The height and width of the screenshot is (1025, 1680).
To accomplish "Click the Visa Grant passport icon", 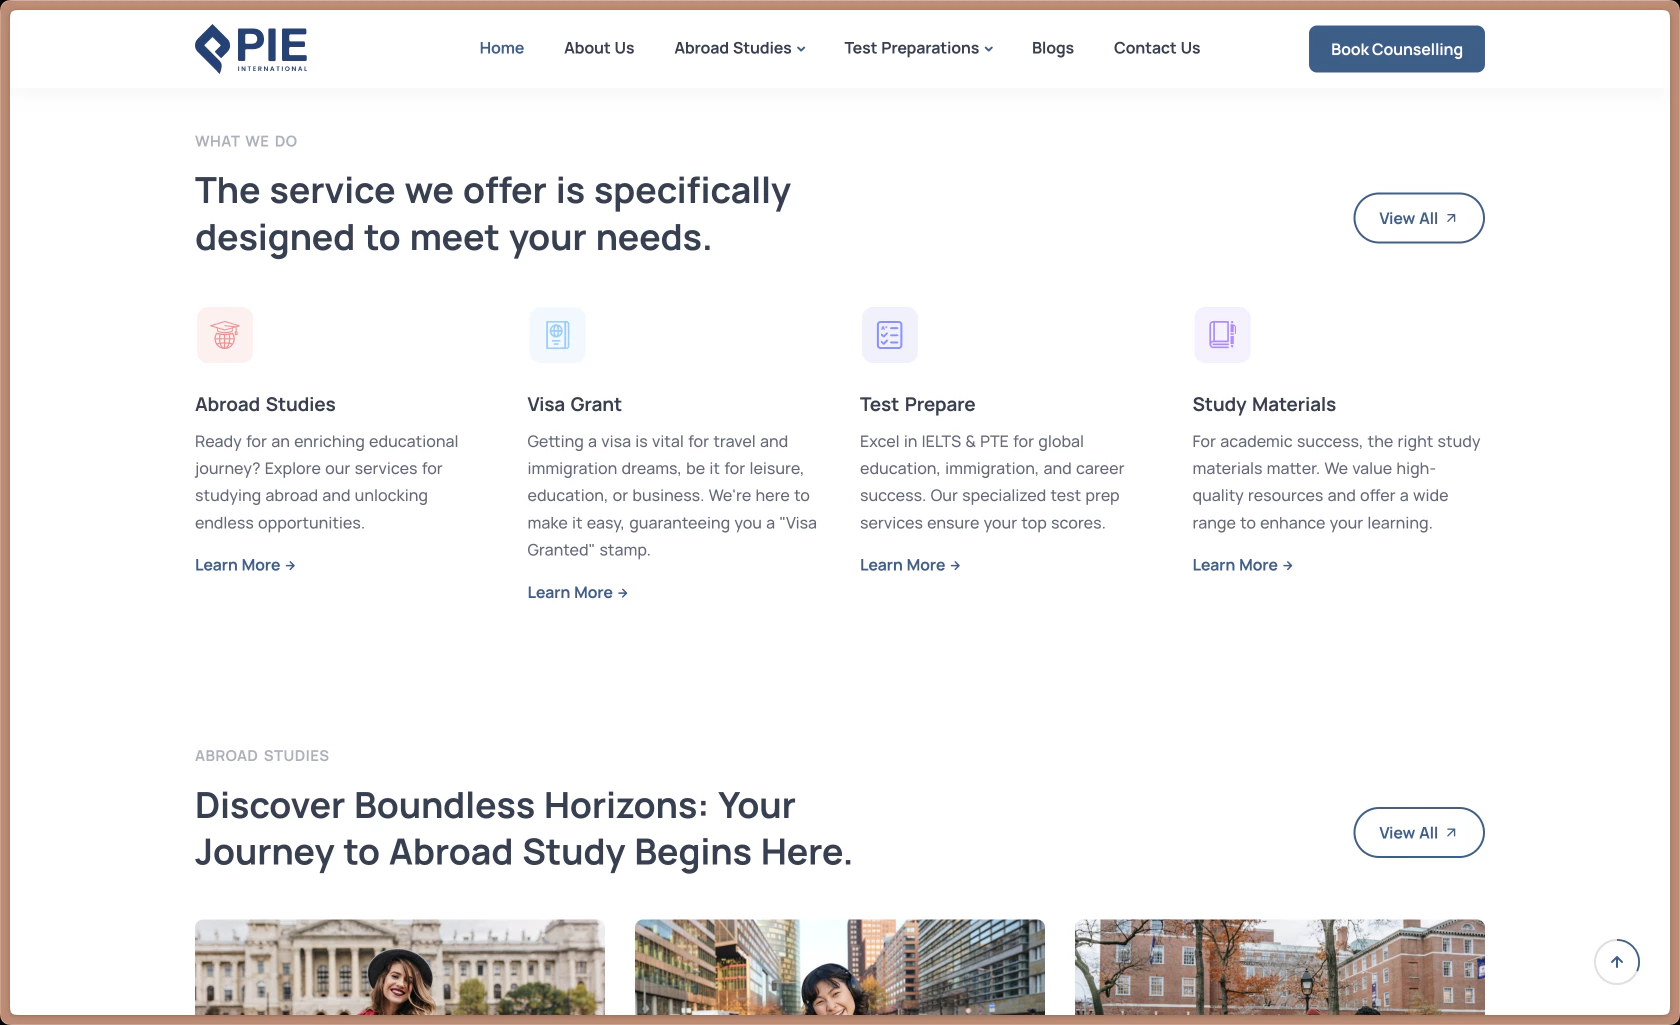I will [x=557, y=334].
